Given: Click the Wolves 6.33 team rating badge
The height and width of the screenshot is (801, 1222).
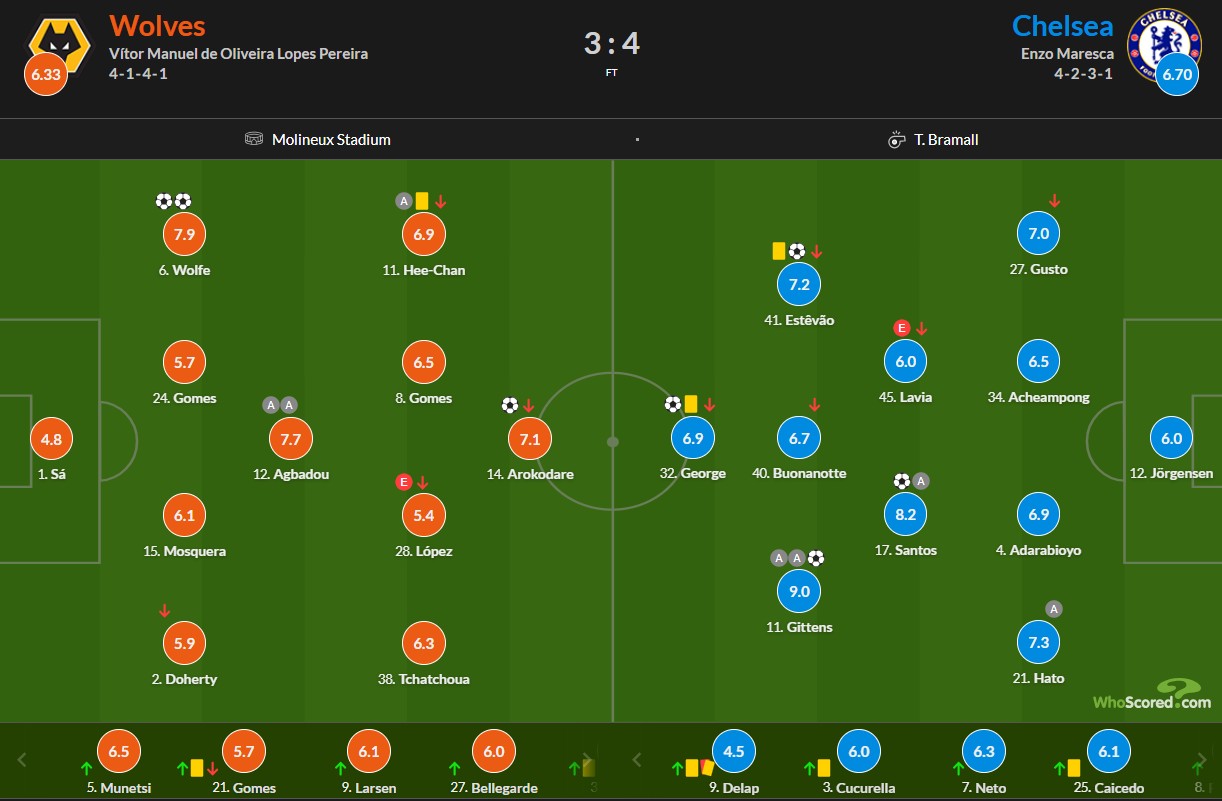Looking at the screenshot, I should click(x=47, y=75).
